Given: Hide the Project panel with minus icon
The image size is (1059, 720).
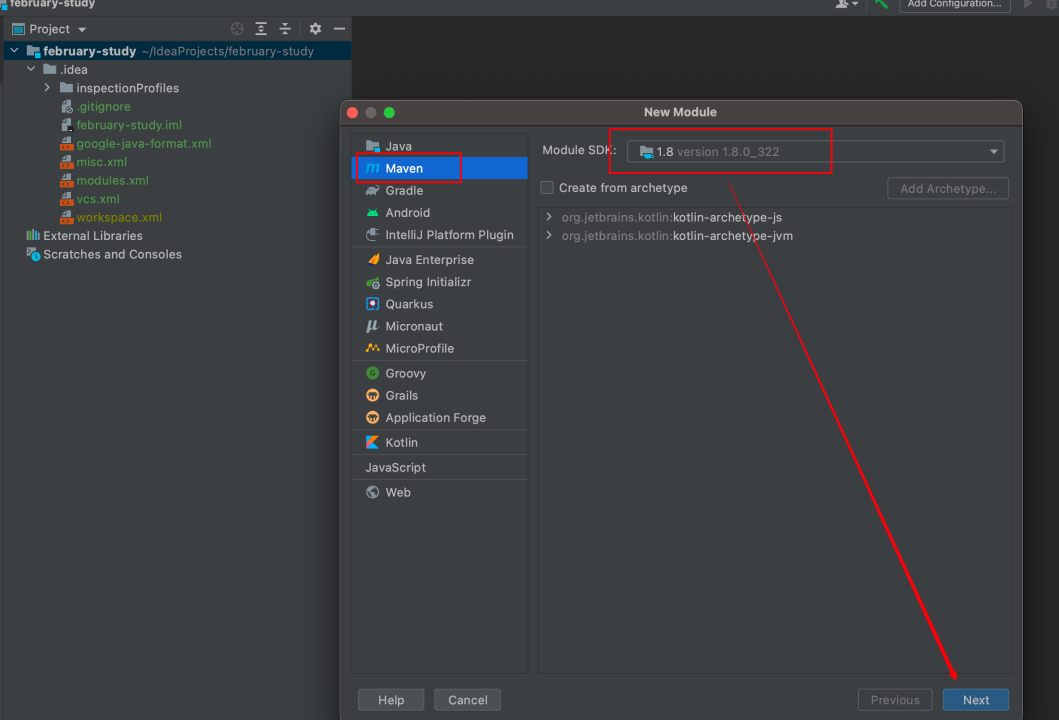Looking at the screenshot, I should click(x=340, y=28).
